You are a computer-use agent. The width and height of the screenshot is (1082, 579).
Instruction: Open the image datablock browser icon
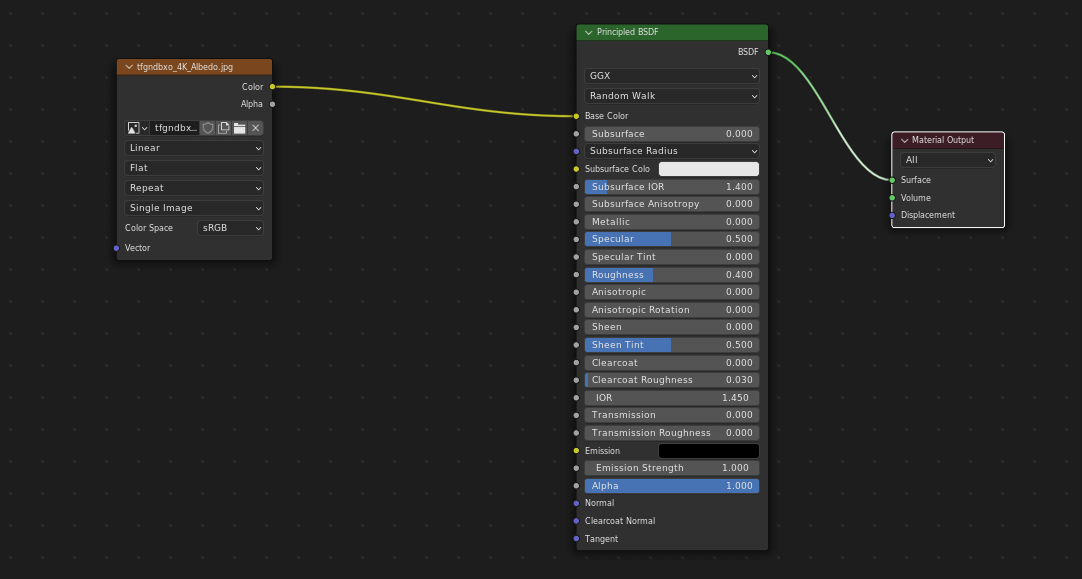point(137,128)
